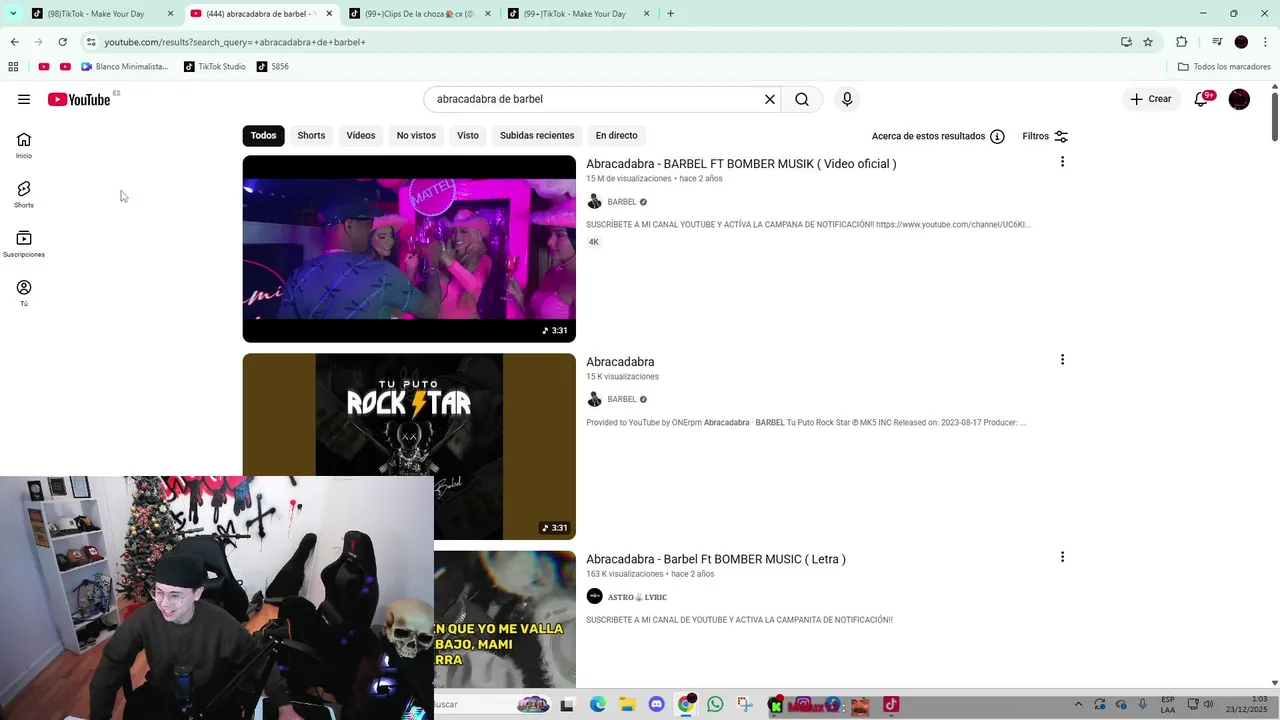Click the magnifier search button

[802, 99]
